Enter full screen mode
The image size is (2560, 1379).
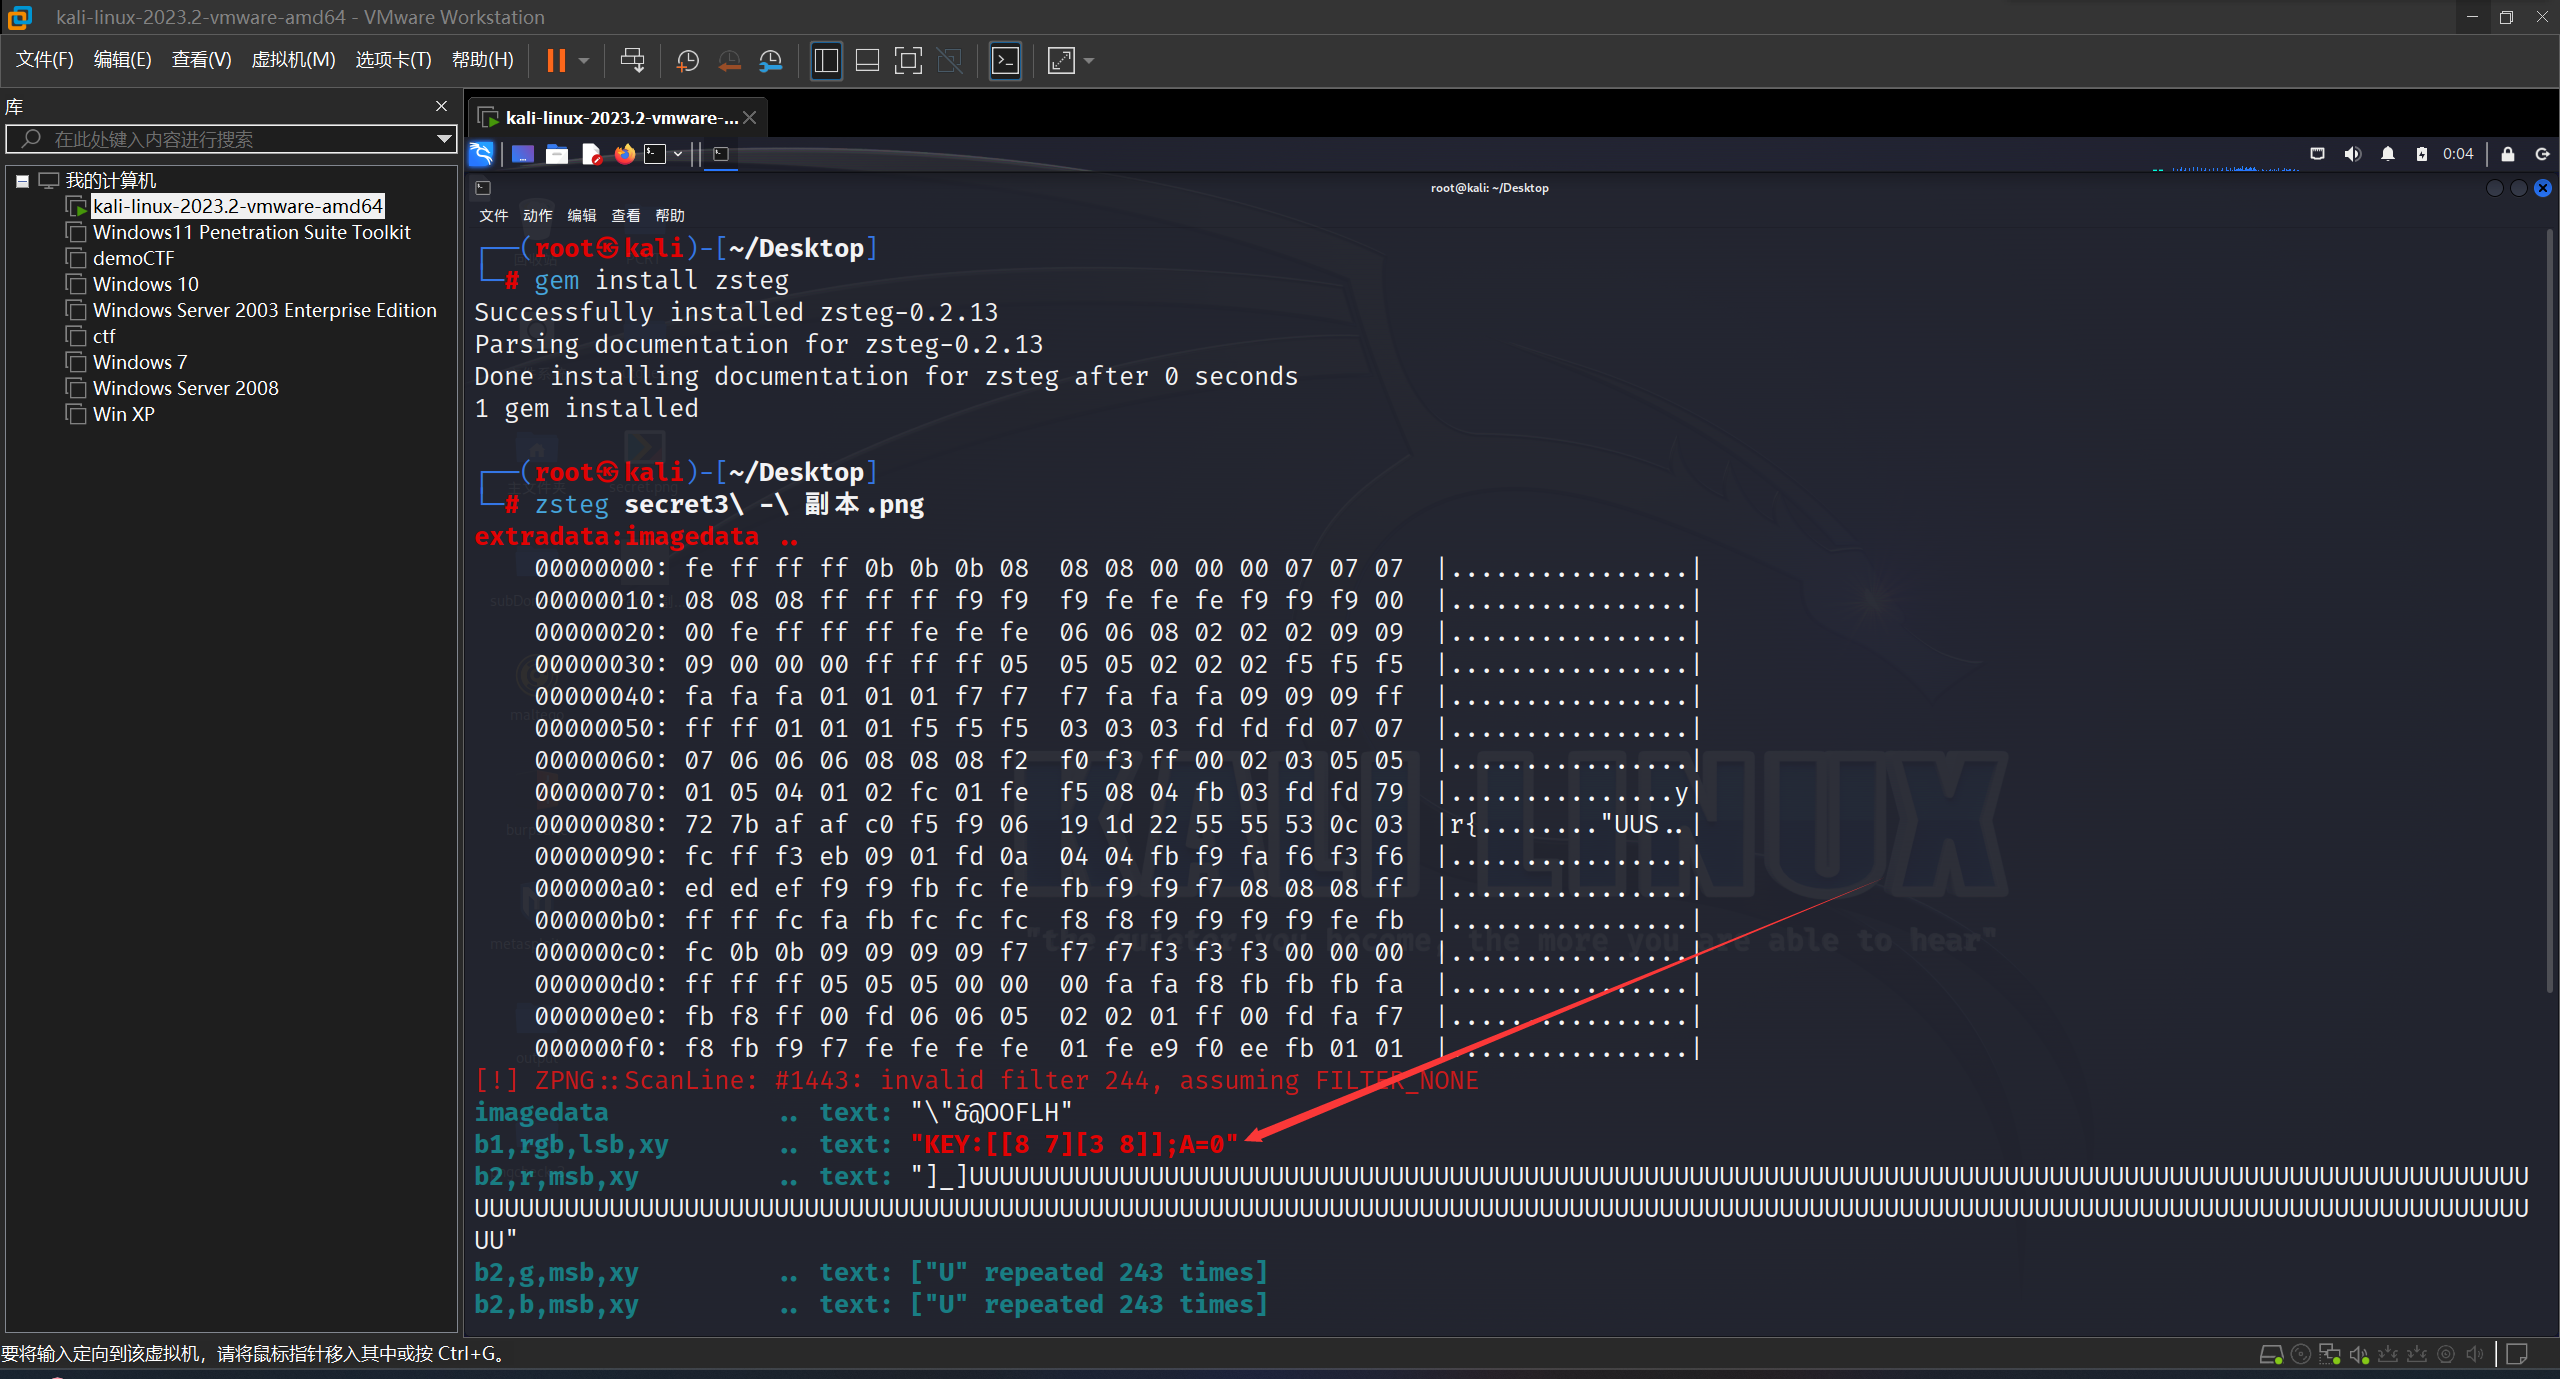pos(908,61)
